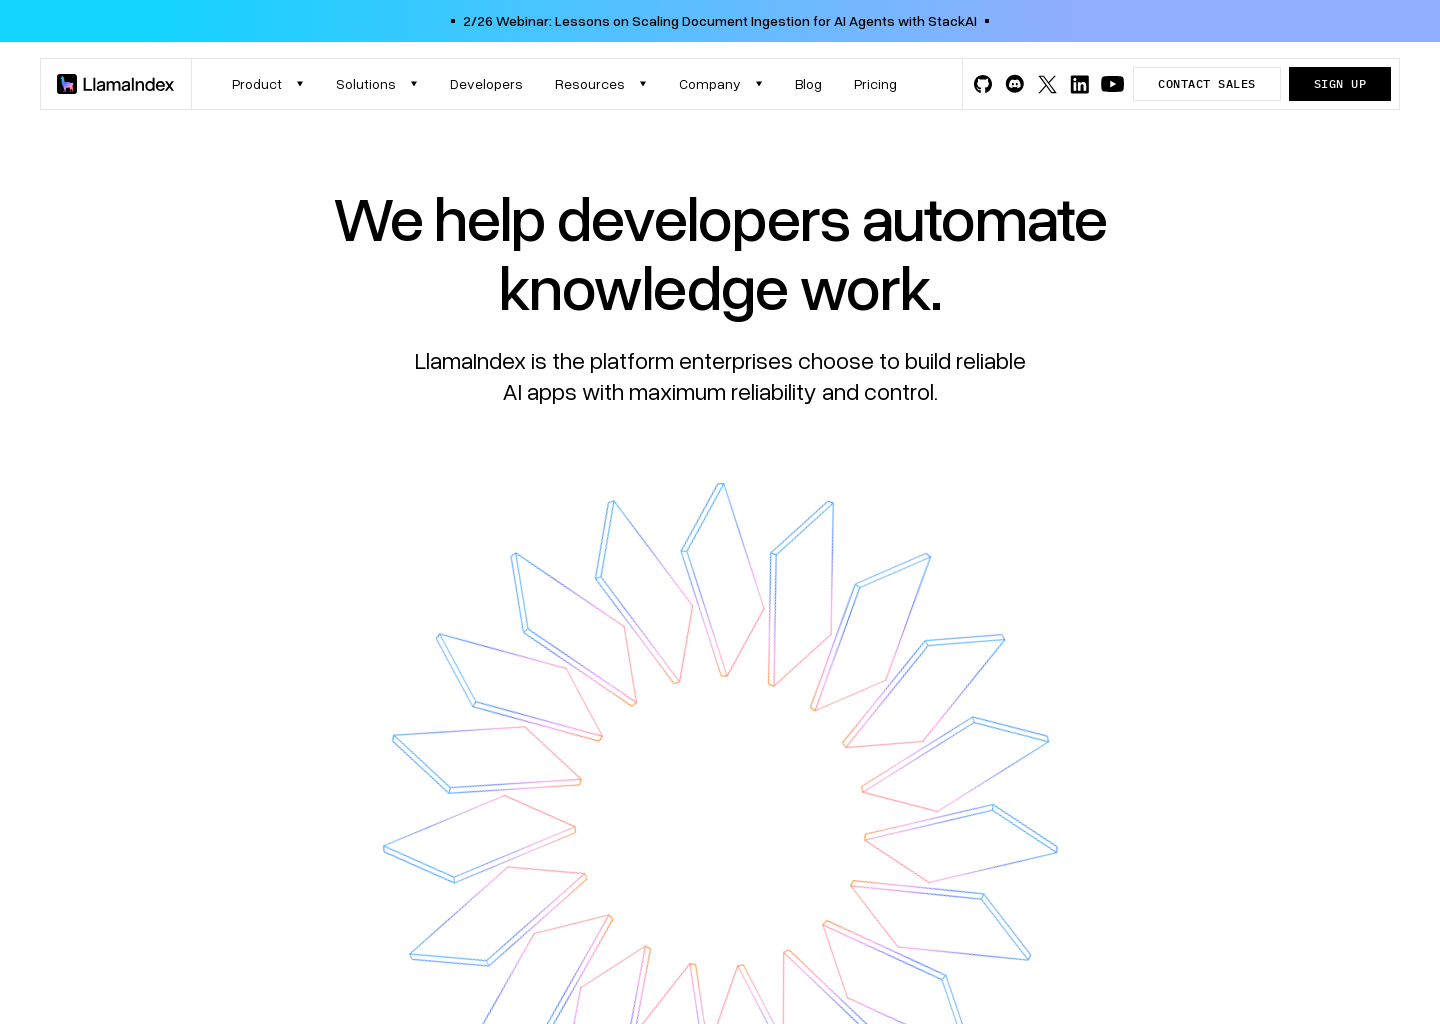
Task: Select the Product menu label
Action: [x=257, y=84]
